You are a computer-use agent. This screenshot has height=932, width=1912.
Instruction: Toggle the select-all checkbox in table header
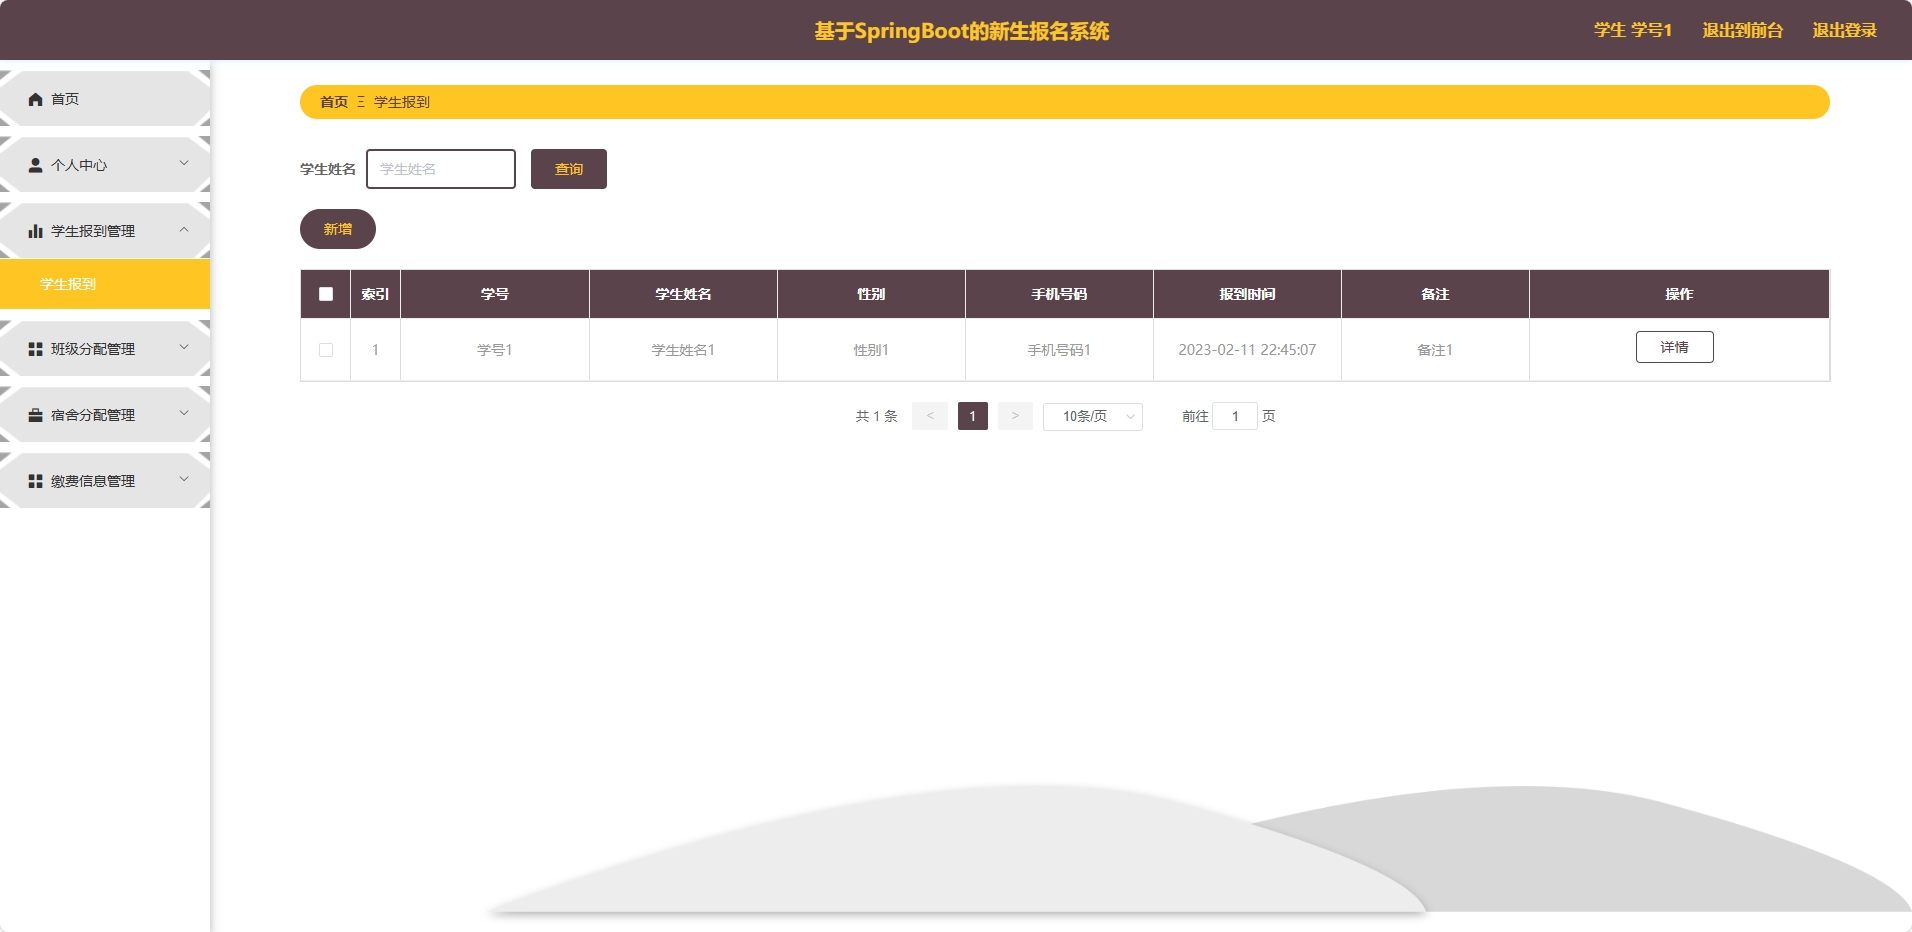(326, 294)
